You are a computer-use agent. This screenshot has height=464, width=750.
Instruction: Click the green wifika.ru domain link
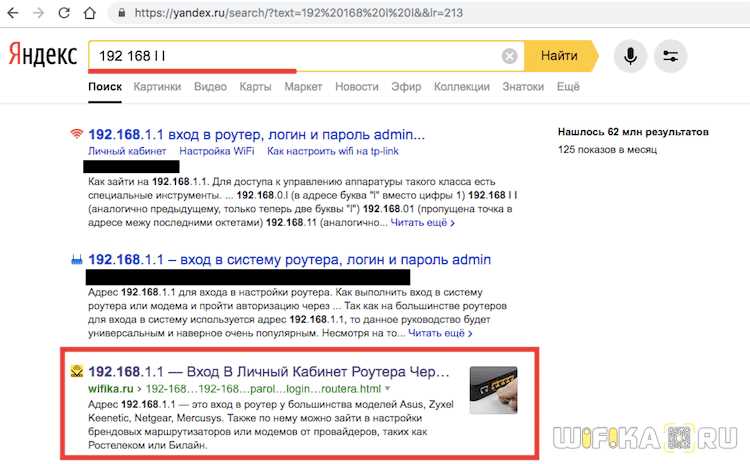point(110,388)
